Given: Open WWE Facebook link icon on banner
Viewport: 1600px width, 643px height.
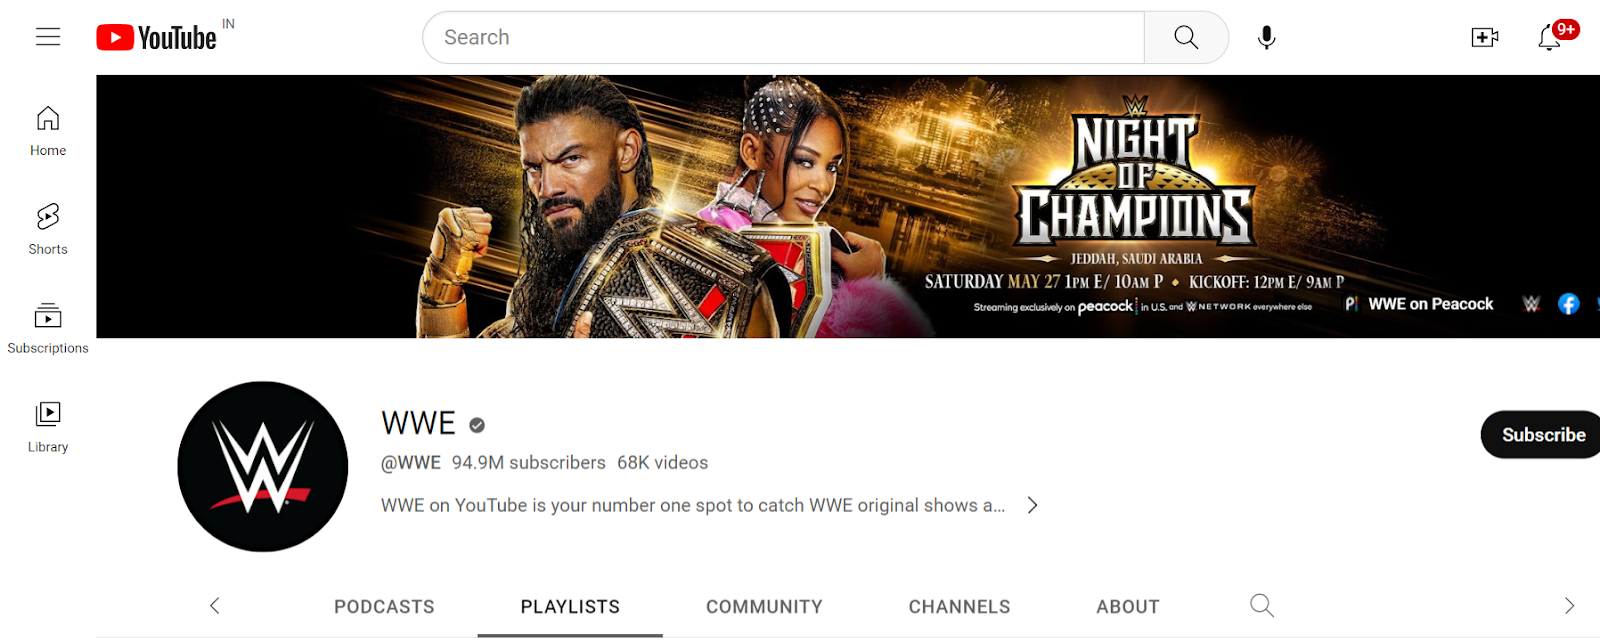Looking at the screenshot, I should click(1569, 304).
